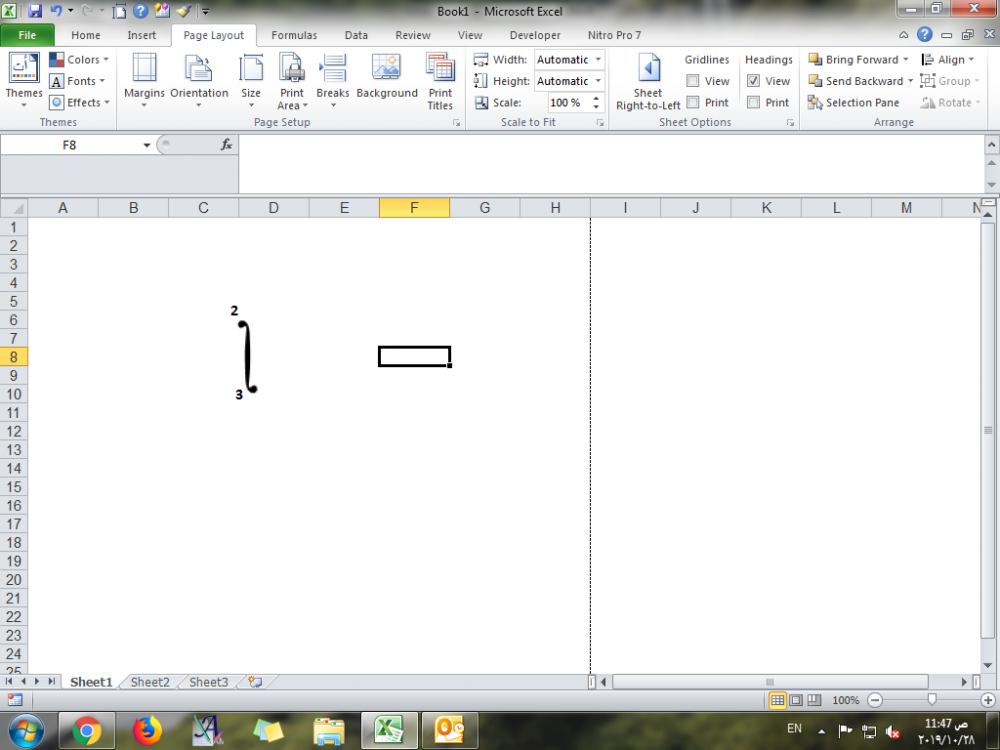The height and width of the screenshot is (750, 1000).
Task: Open Sheet Options dialog launcher
Action: click(790, 122)
